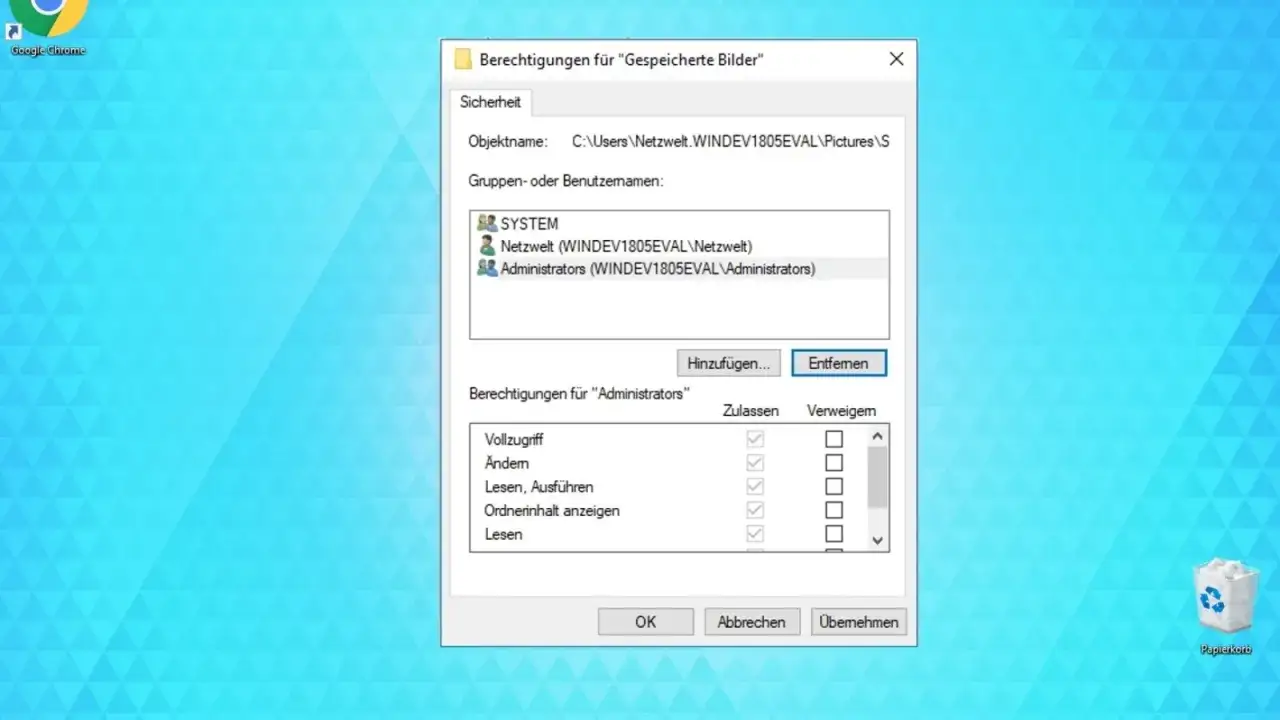This screenshot has height=720, width=1280.
Task: Click the Netzwelt user icon
Action: tap(487, 246)
